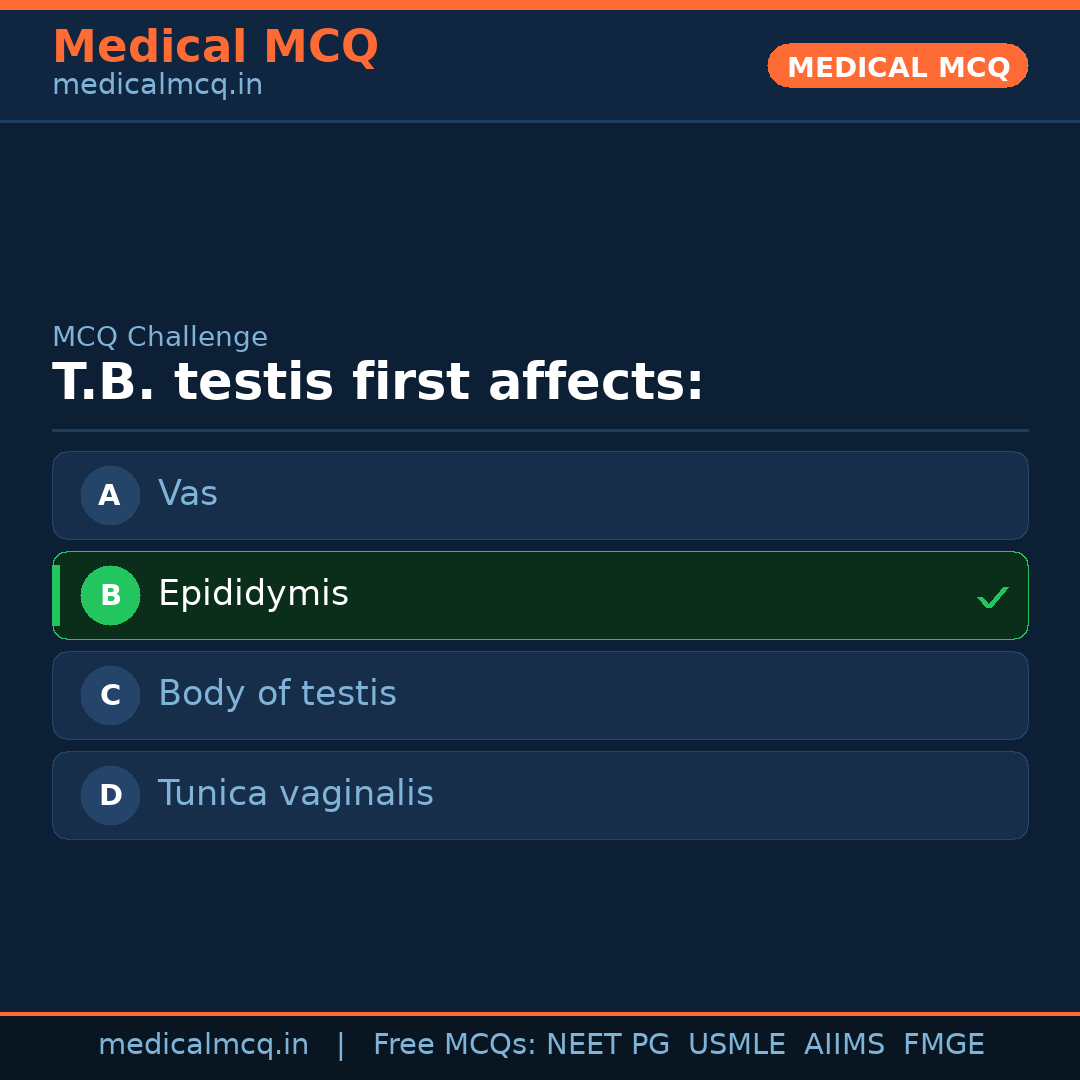Select the "Tunica vaginalis" answer text

pyautogui.click(x=295, y=794)
